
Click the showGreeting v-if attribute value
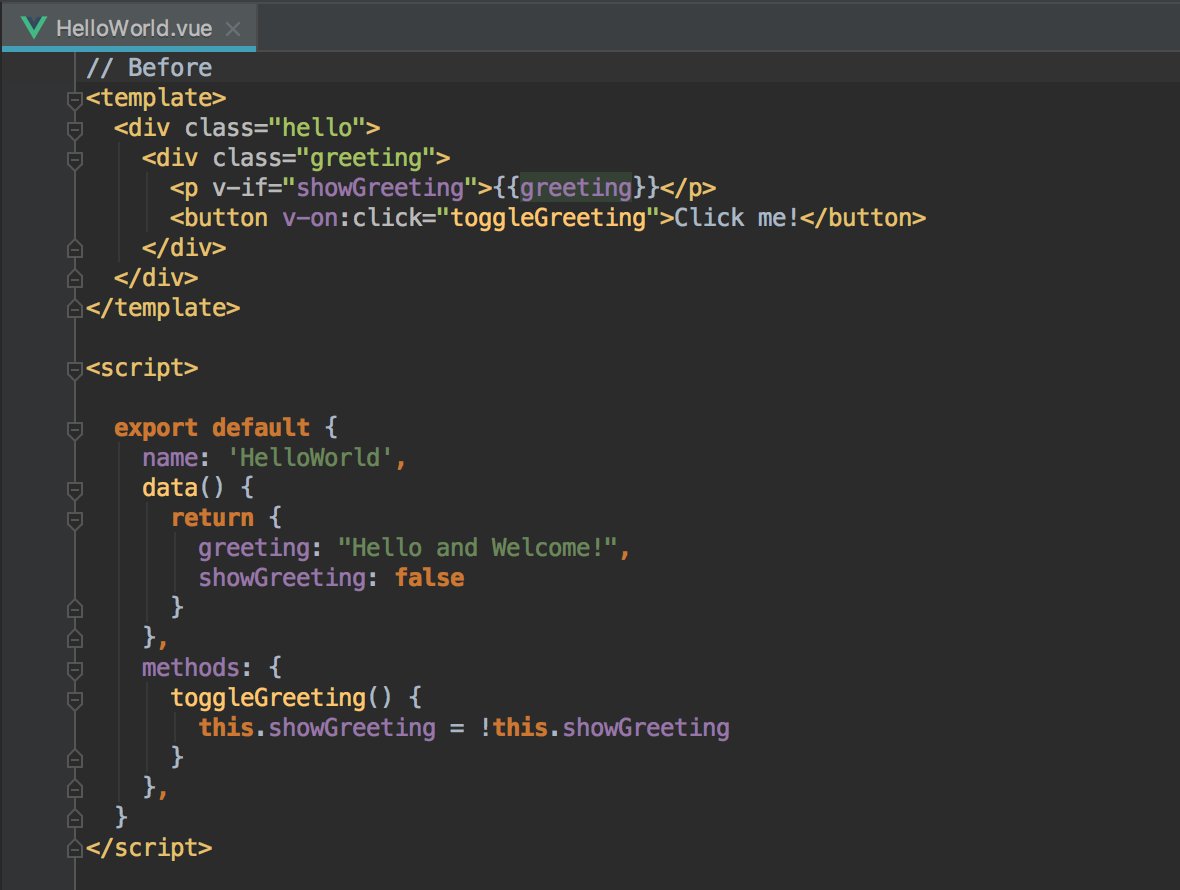pos(380,187)
